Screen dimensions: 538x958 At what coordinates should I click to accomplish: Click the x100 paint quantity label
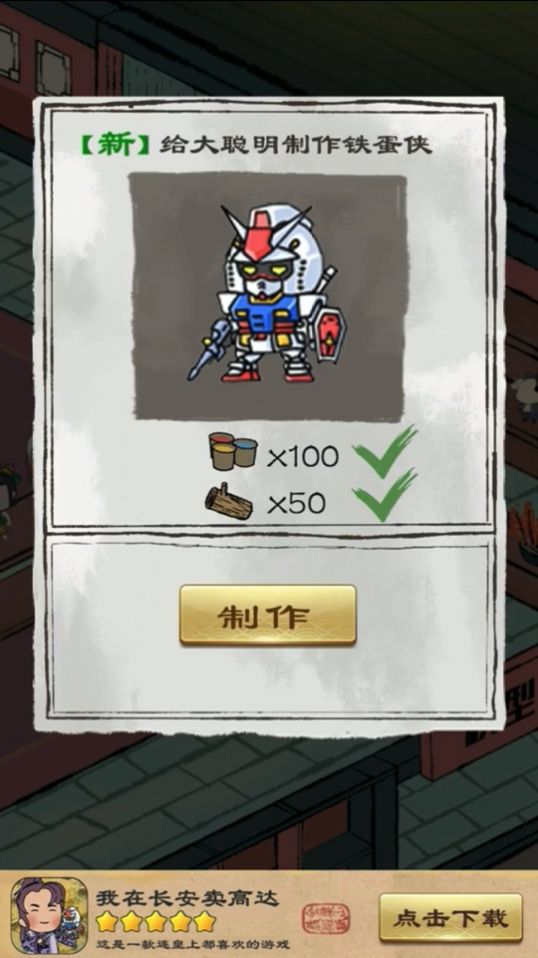303,457
